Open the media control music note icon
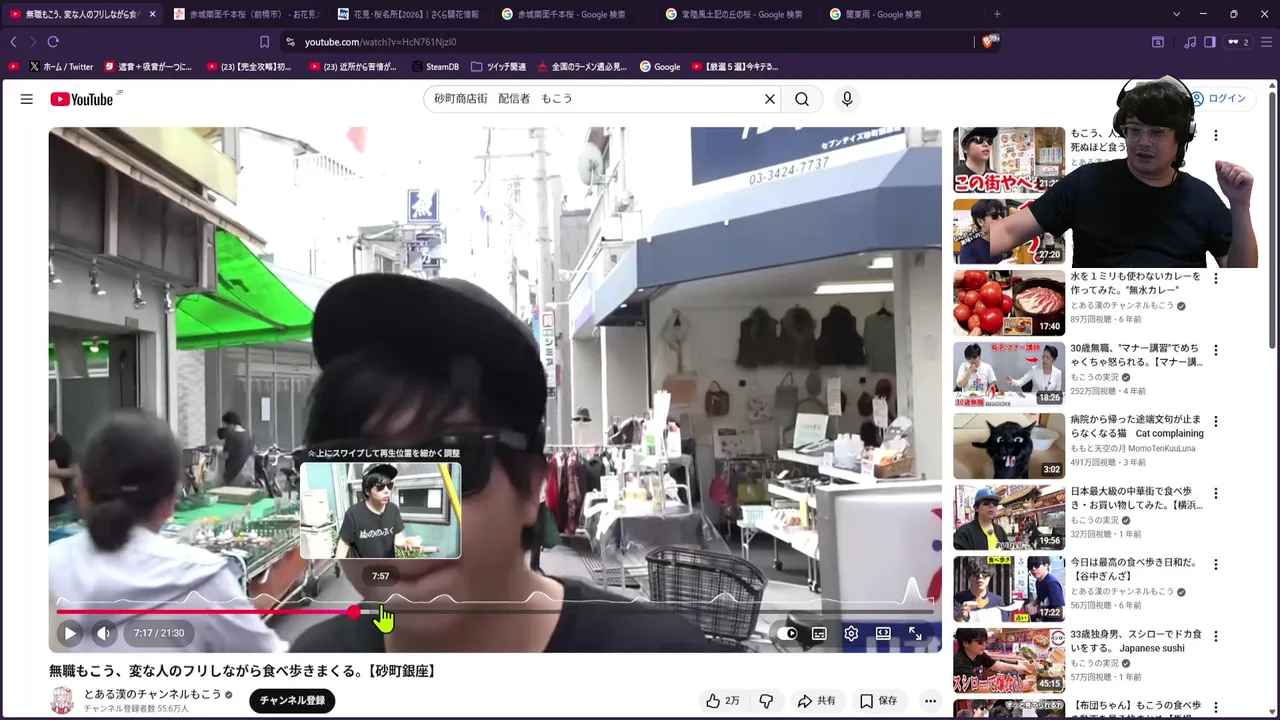 tap(1190, 42)
